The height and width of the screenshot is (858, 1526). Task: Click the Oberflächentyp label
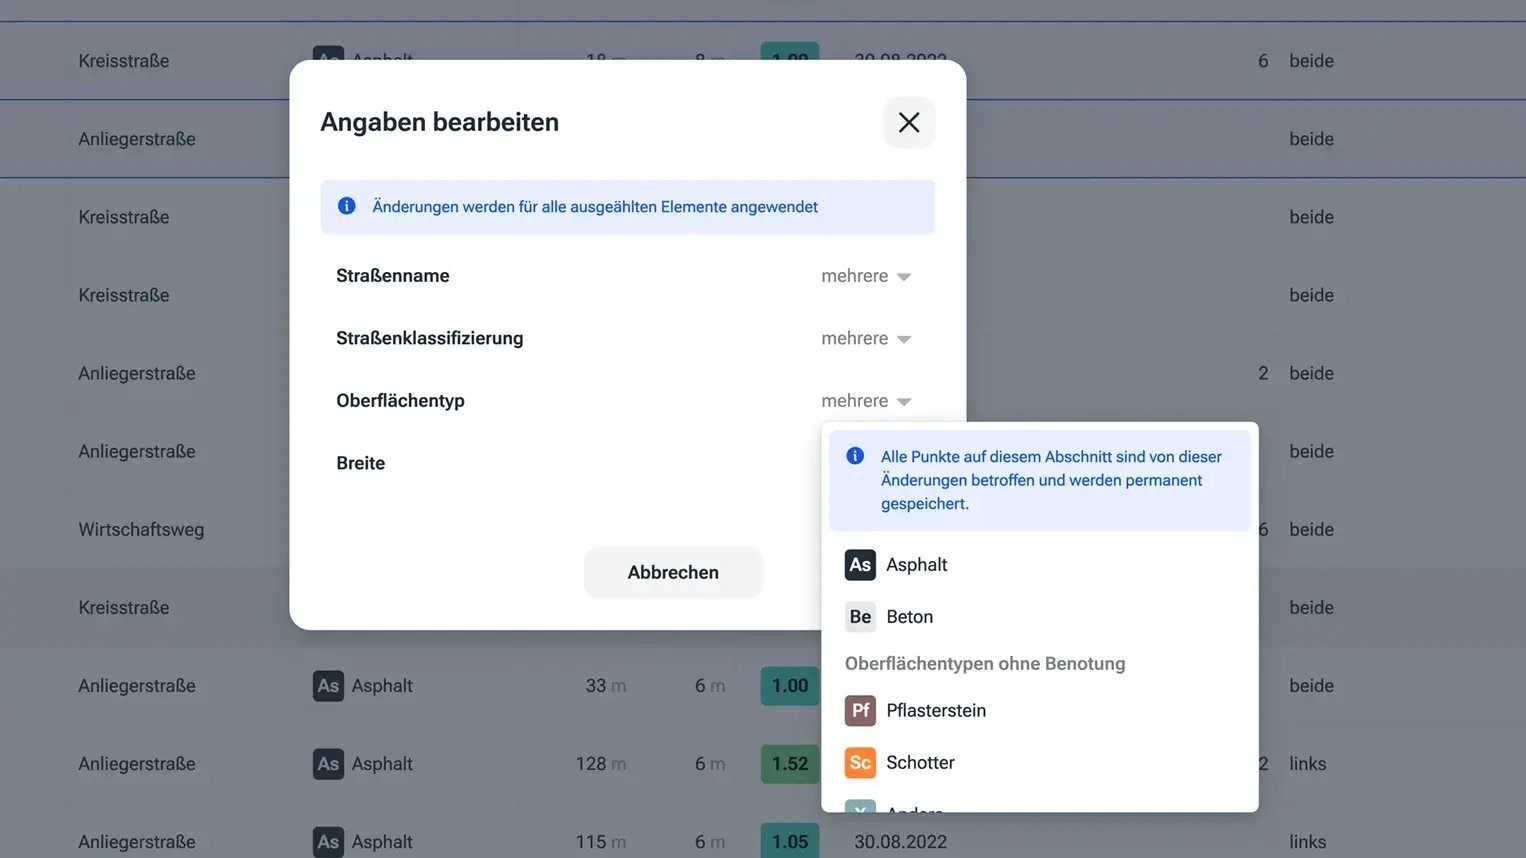[400, 401]
